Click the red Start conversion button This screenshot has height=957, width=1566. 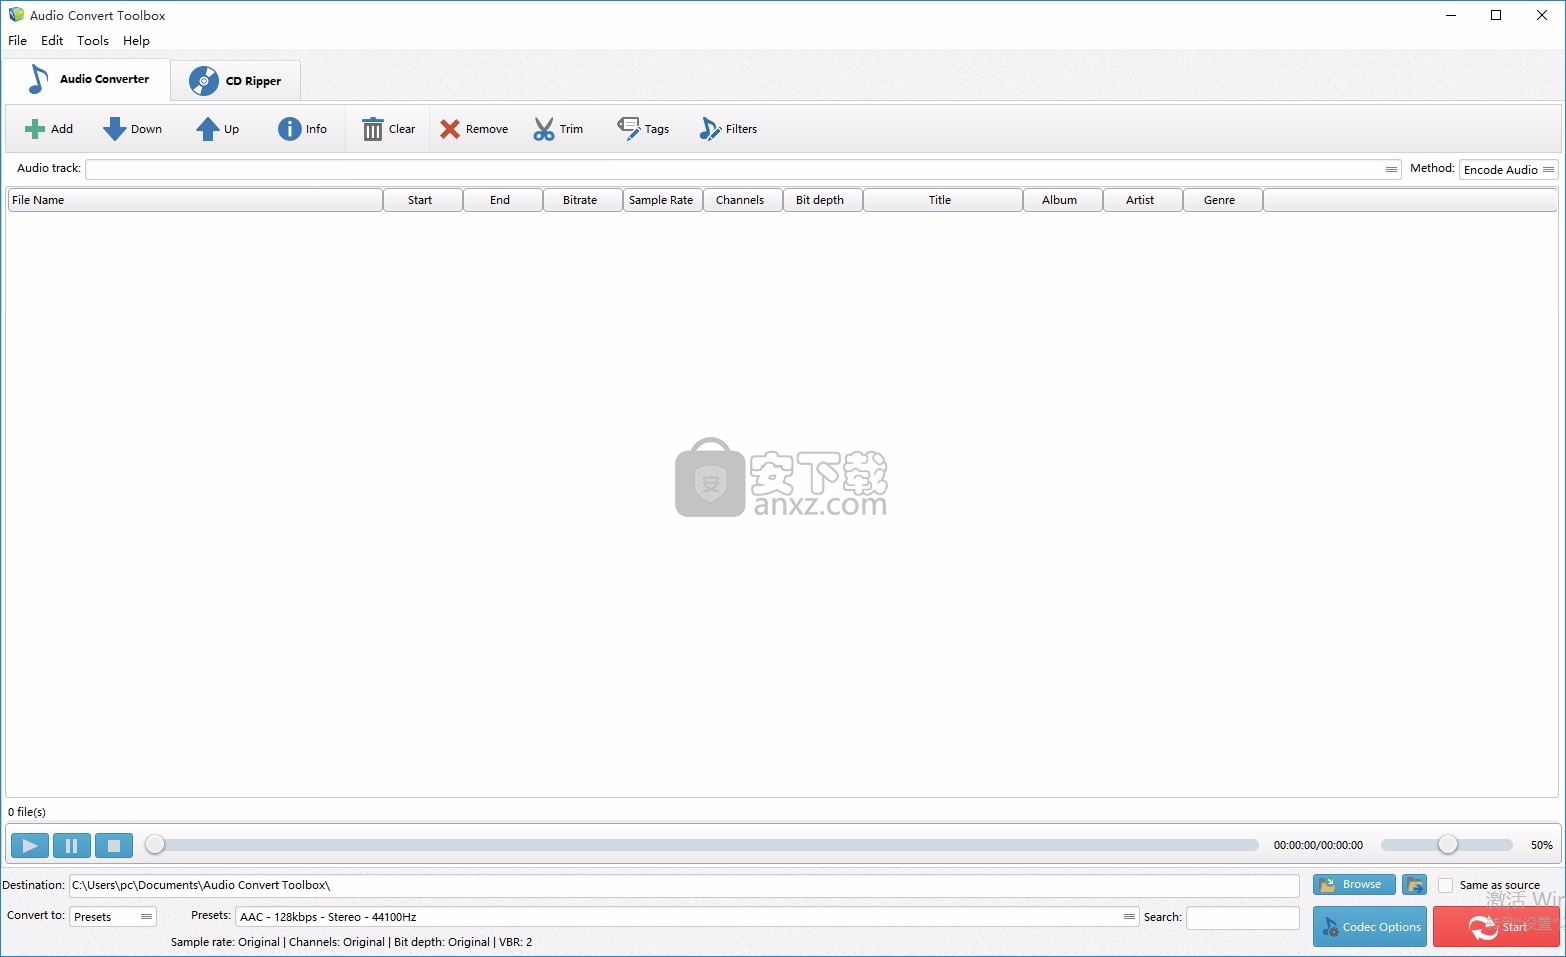pos(1496,927)
